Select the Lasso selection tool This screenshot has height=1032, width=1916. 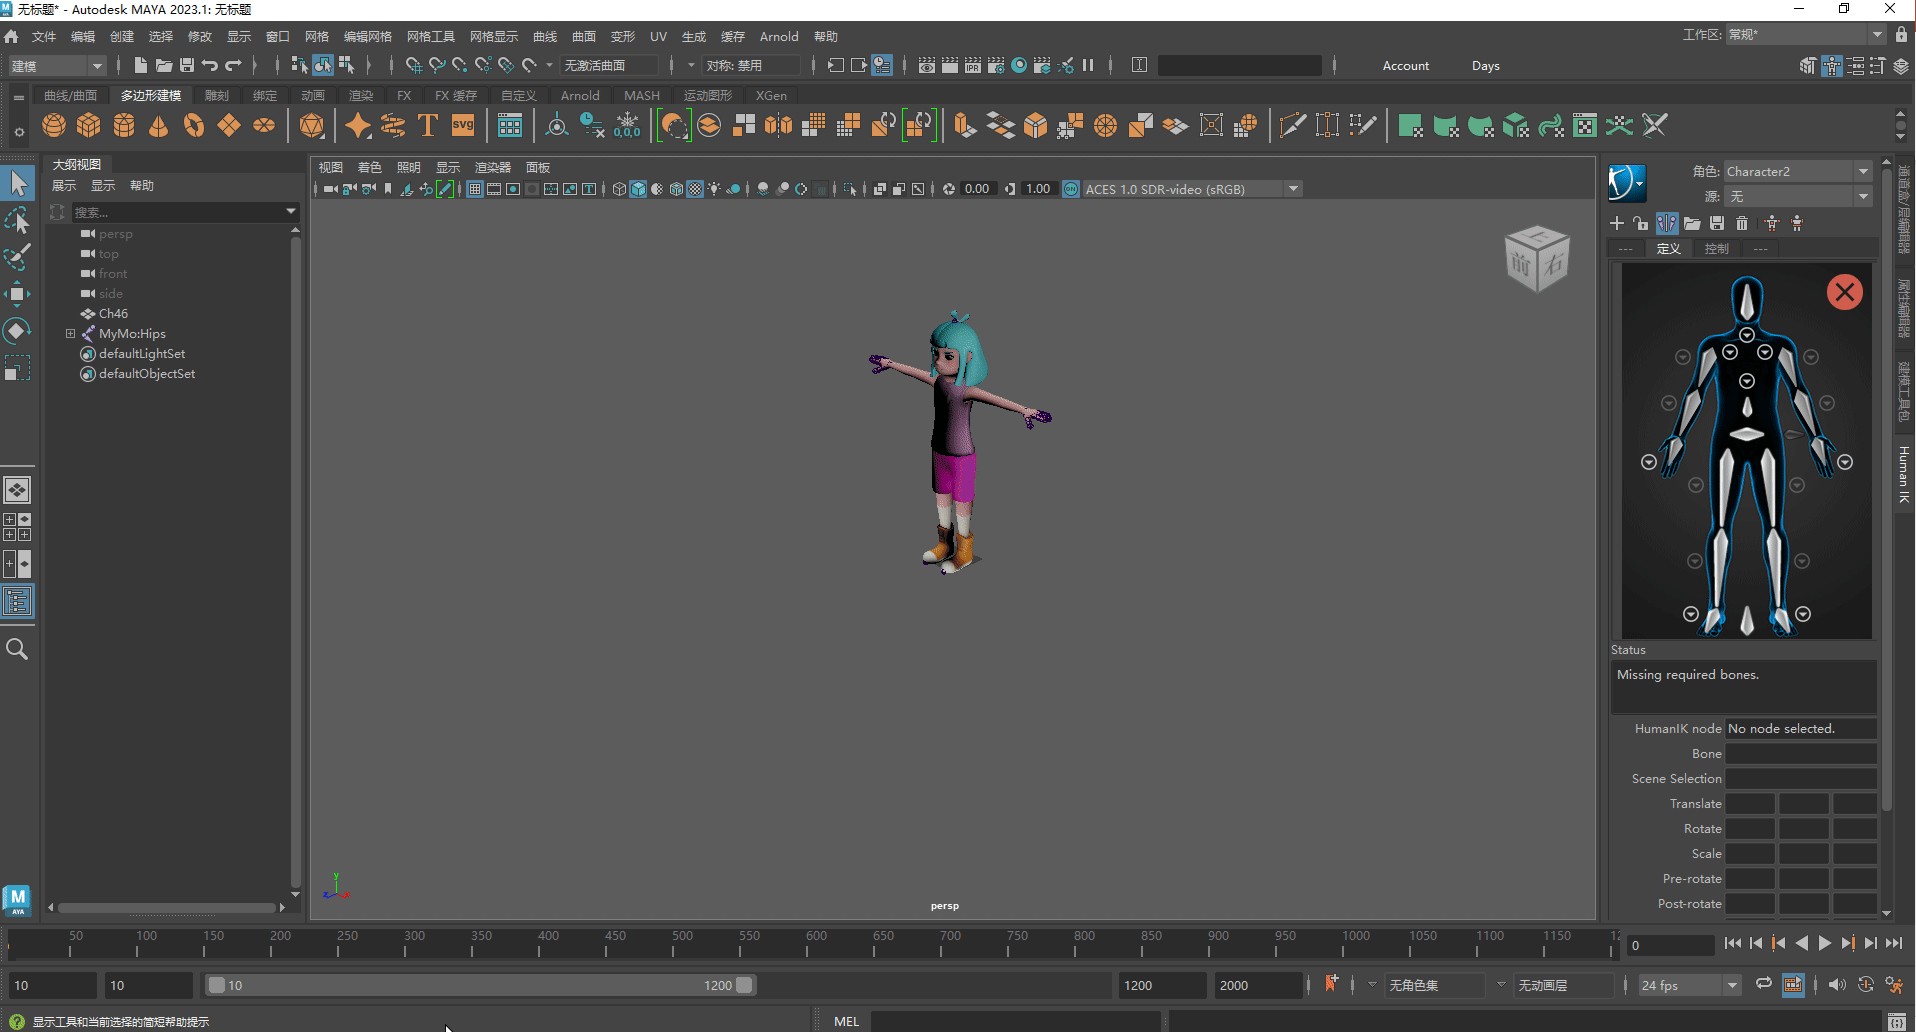coord(17,221)
